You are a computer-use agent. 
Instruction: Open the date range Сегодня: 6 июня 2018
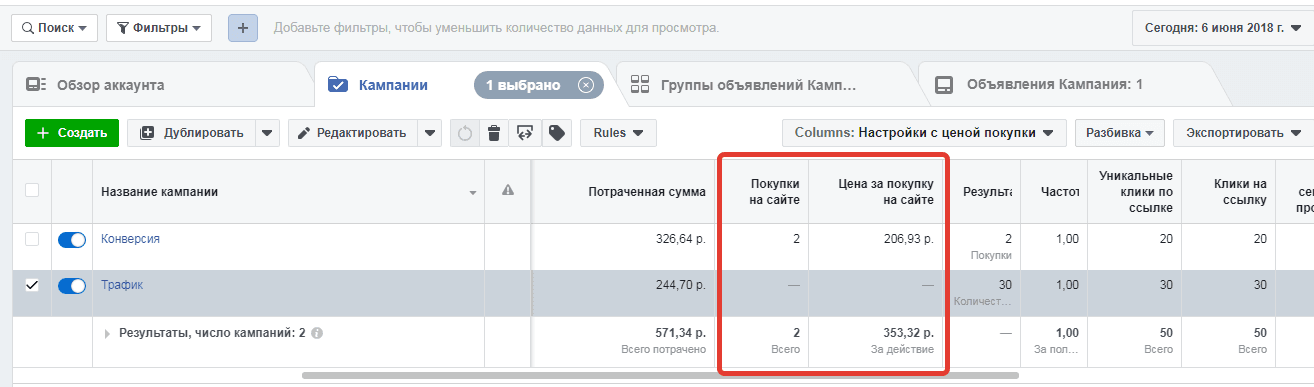1222,28
